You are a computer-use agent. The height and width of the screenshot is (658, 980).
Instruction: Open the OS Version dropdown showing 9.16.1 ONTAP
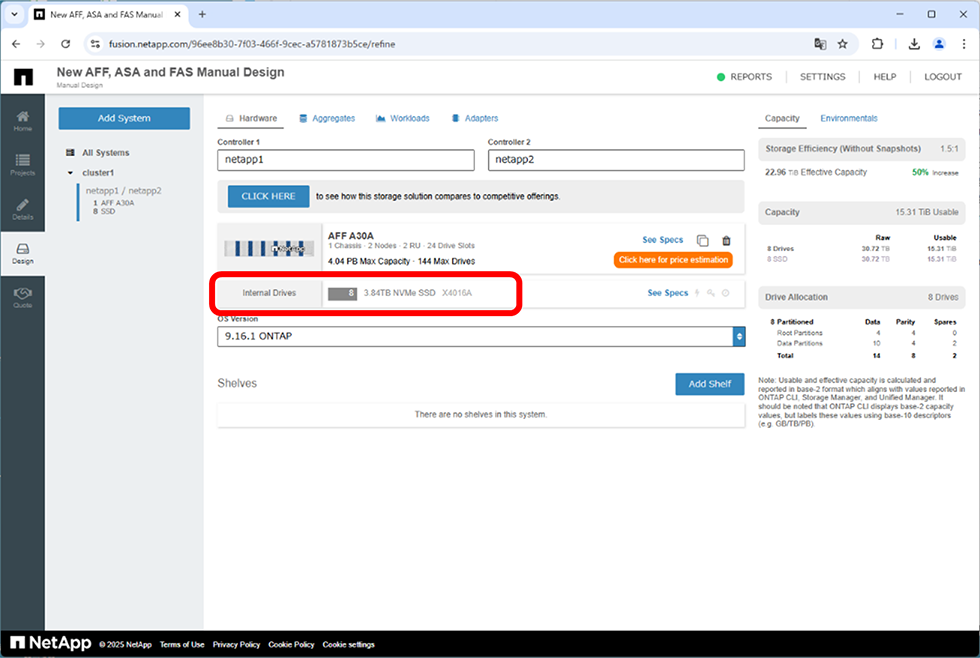[x=481, y=336]
